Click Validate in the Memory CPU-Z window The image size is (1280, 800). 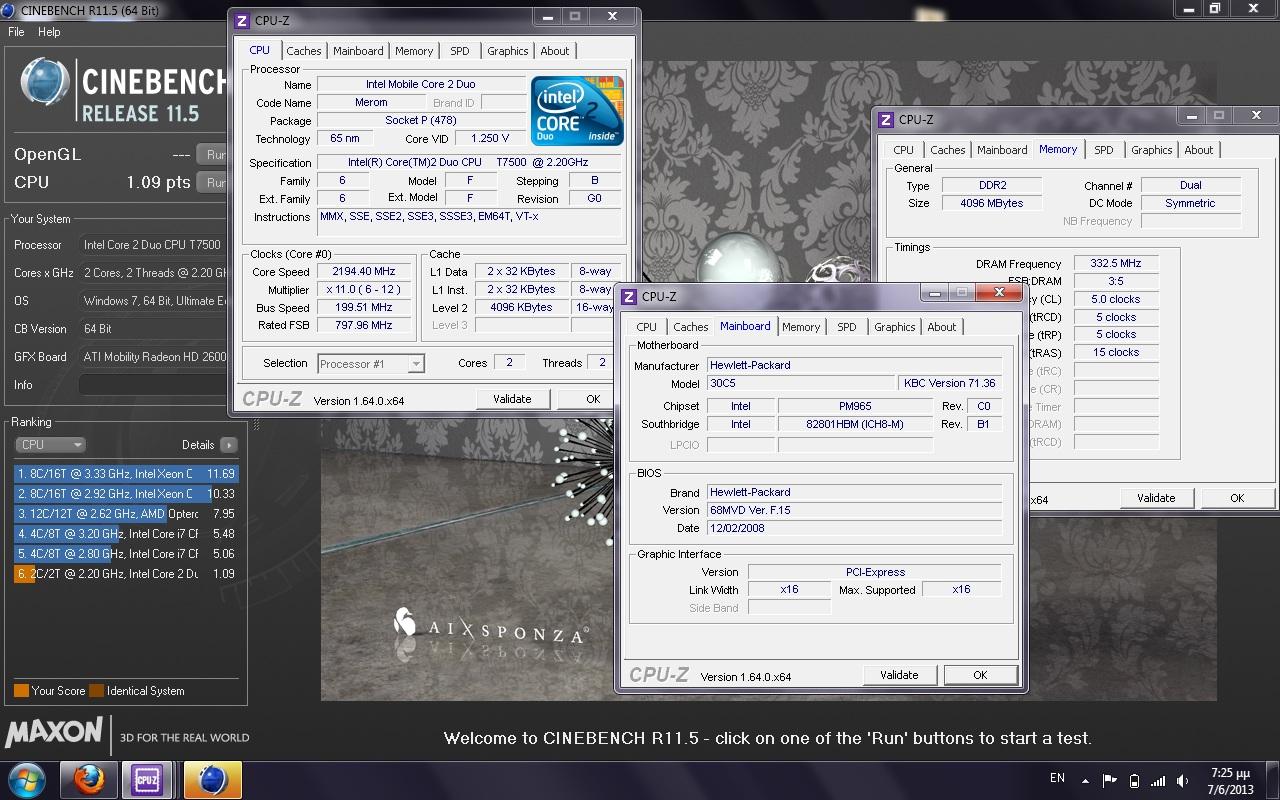[1156, 498]
